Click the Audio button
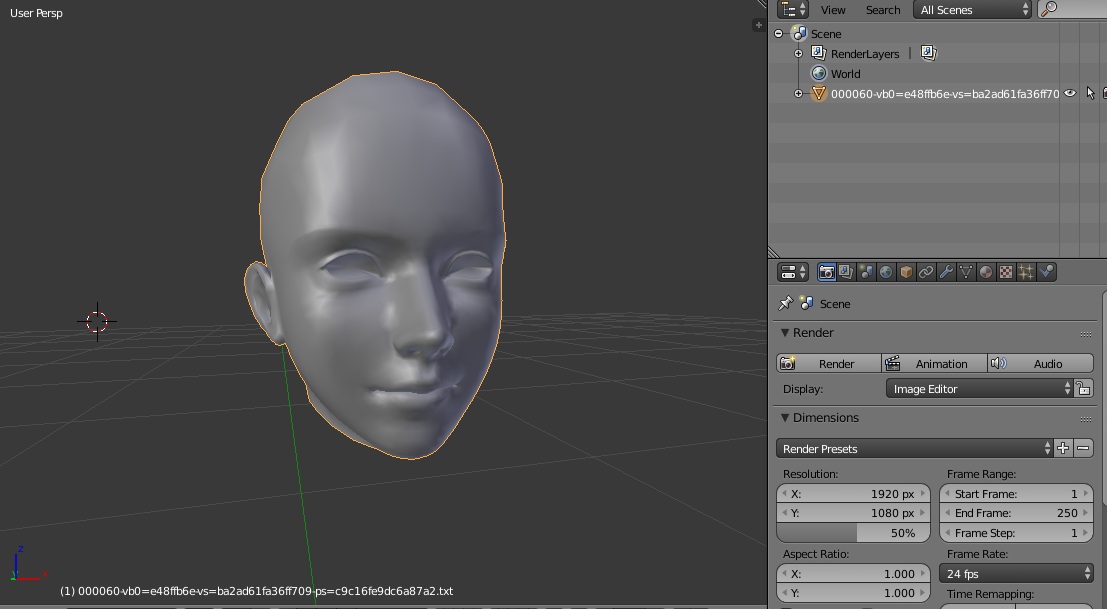Image resolution: width=1107 pixels, height=609 pixels. [1040, 364]
